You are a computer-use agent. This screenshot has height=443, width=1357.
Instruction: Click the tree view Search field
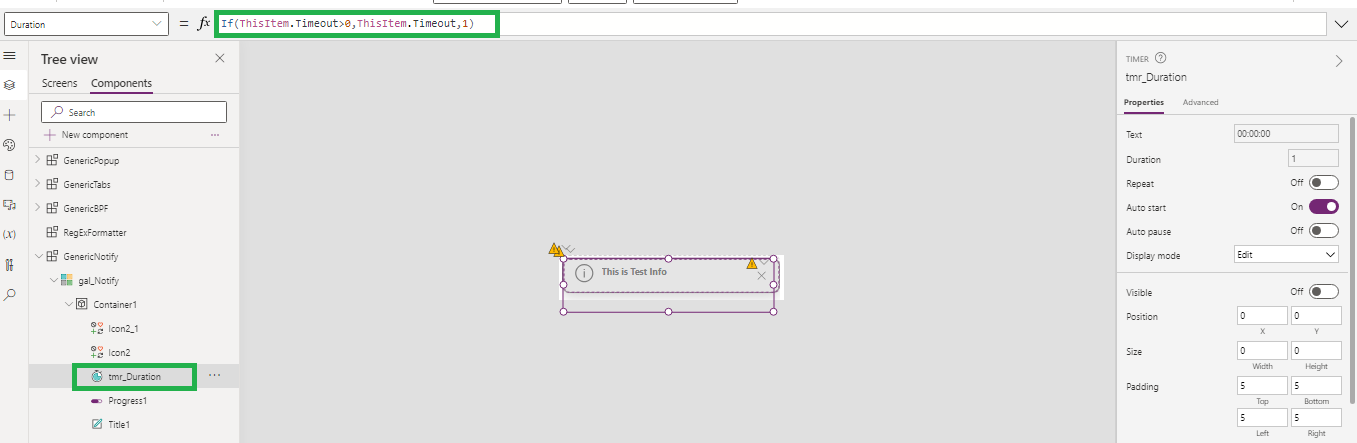(x=134, y=112)
